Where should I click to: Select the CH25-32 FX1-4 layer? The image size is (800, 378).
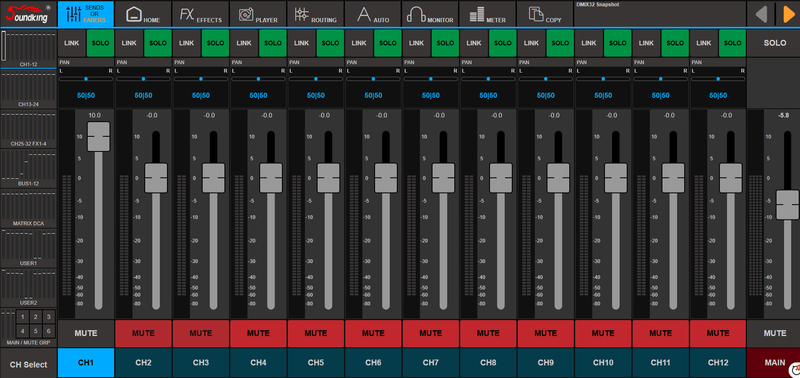coord(28,129)
